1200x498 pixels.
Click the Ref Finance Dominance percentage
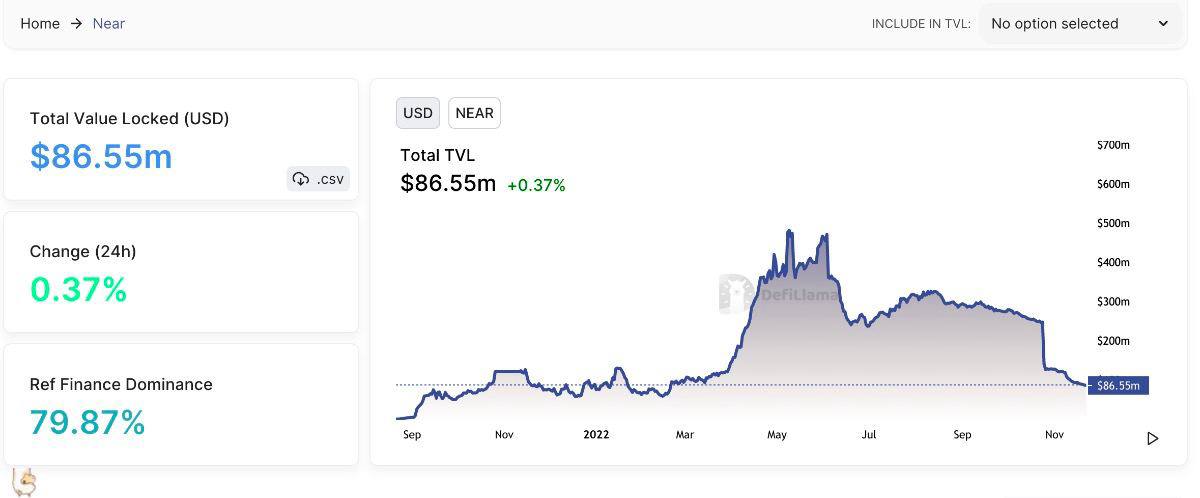click(87, 422)
